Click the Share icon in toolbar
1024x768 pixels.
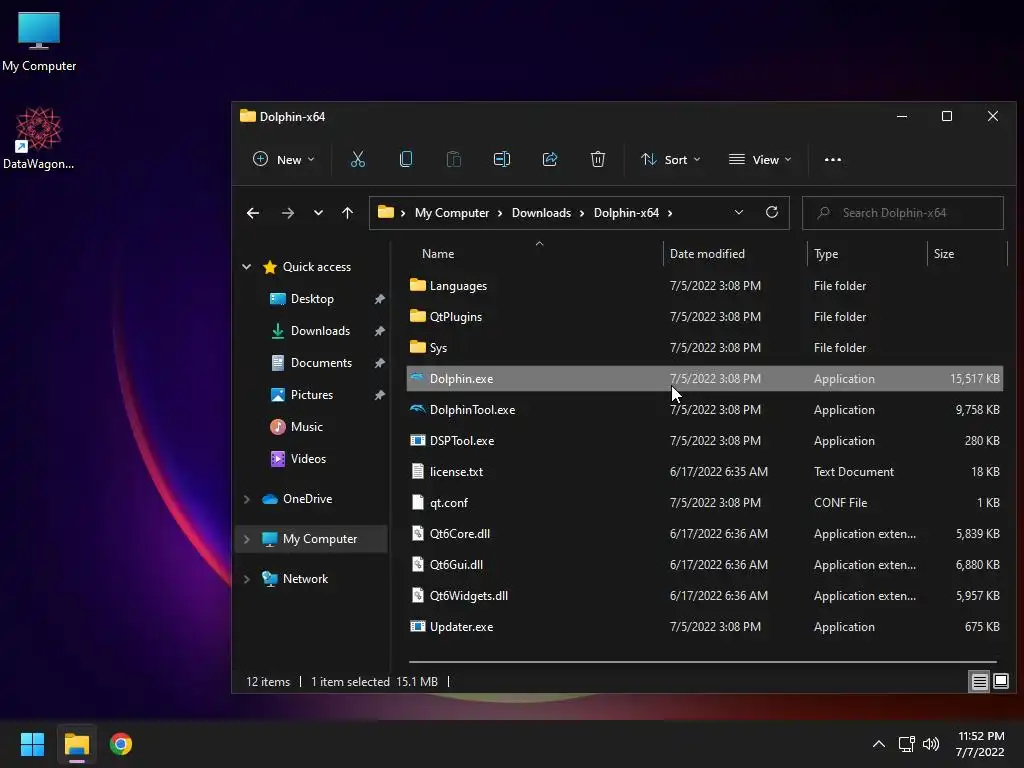[x=550, y=159]
